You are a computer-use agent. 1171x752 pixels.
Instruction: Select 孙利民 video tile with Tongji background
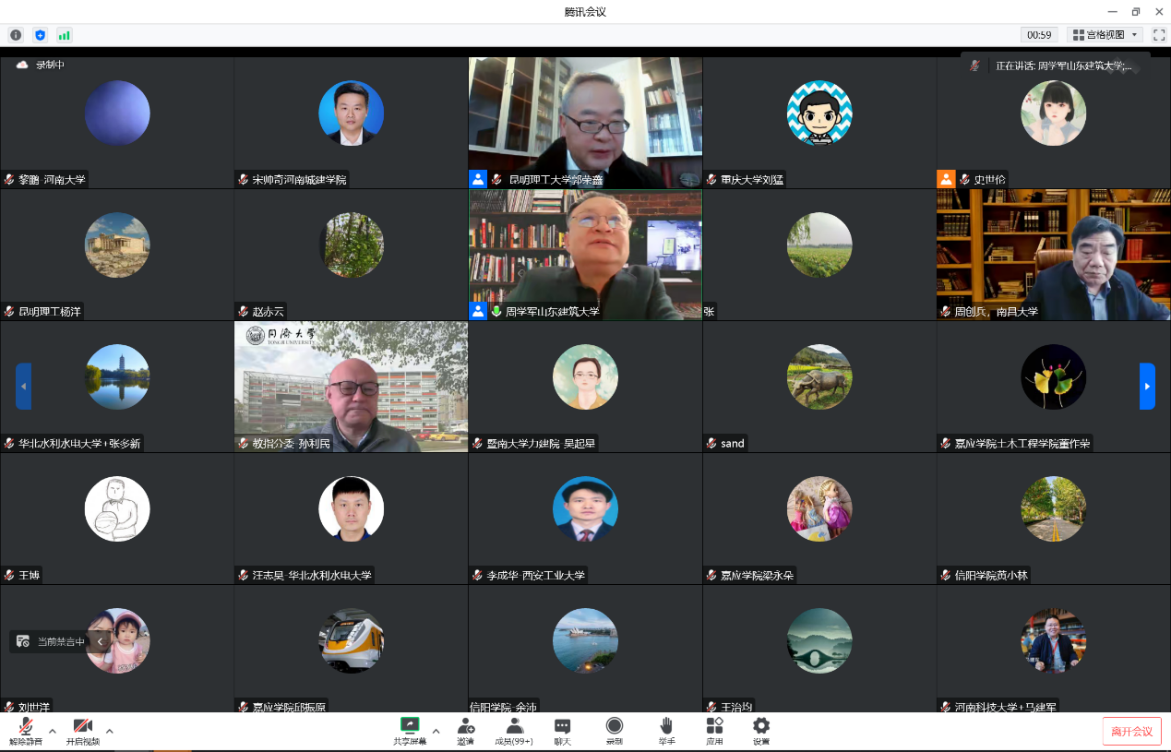click(x=351, y=386)
